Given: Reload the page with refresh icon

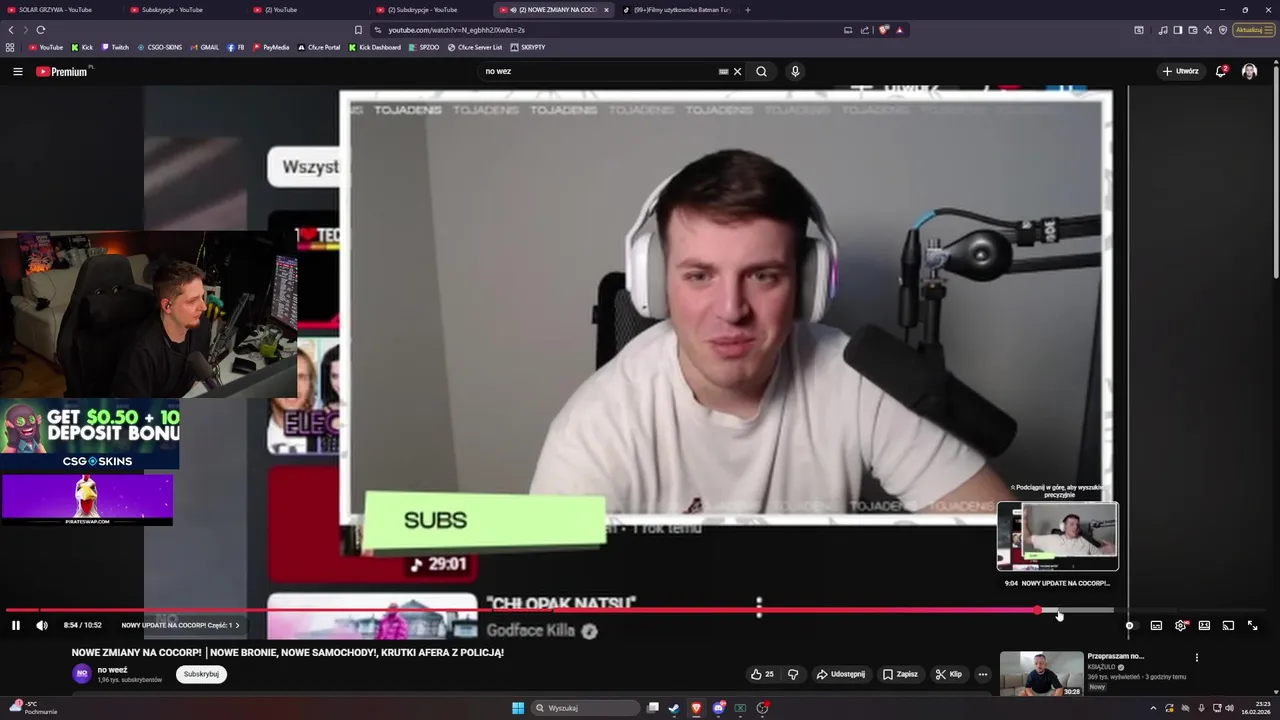Looking at the screenshot, I should (40, 30).
